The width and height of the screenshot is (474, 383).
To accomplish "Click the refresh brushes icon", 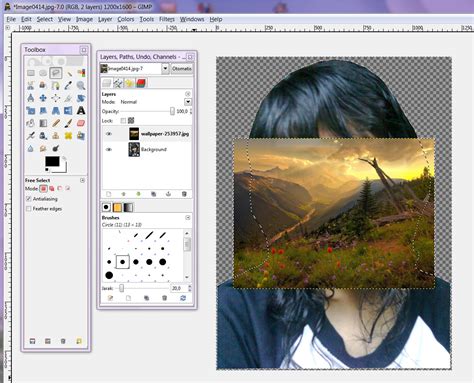I will pos(183,298).
